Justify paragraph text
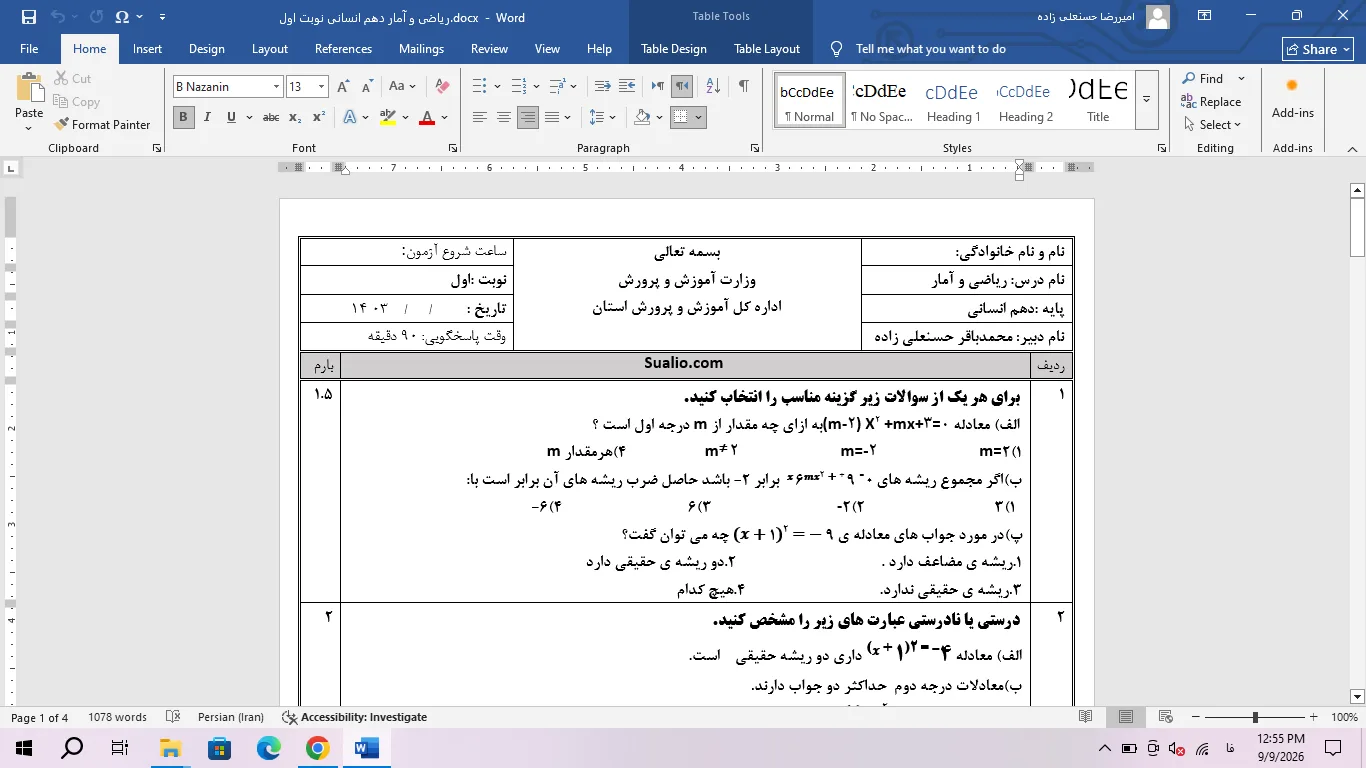1366x768 pixels. [x=552, y=117]
